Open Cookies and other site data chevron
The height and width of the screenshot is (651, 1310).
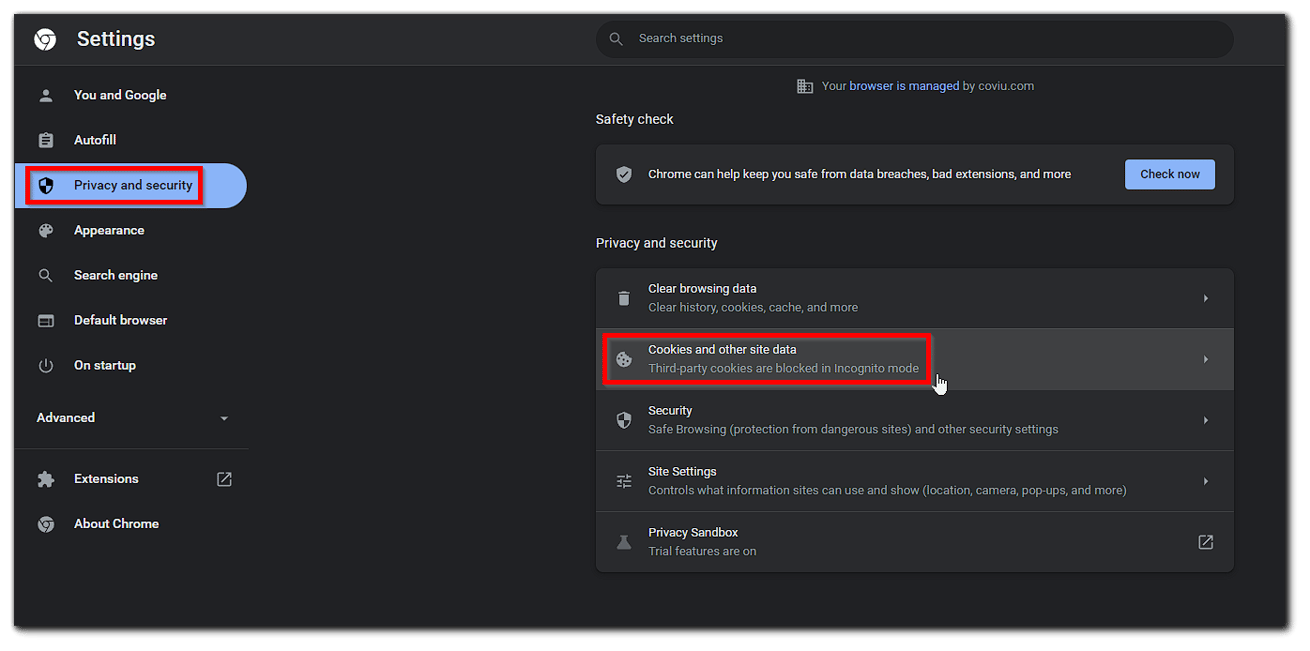click(1205, 359)
